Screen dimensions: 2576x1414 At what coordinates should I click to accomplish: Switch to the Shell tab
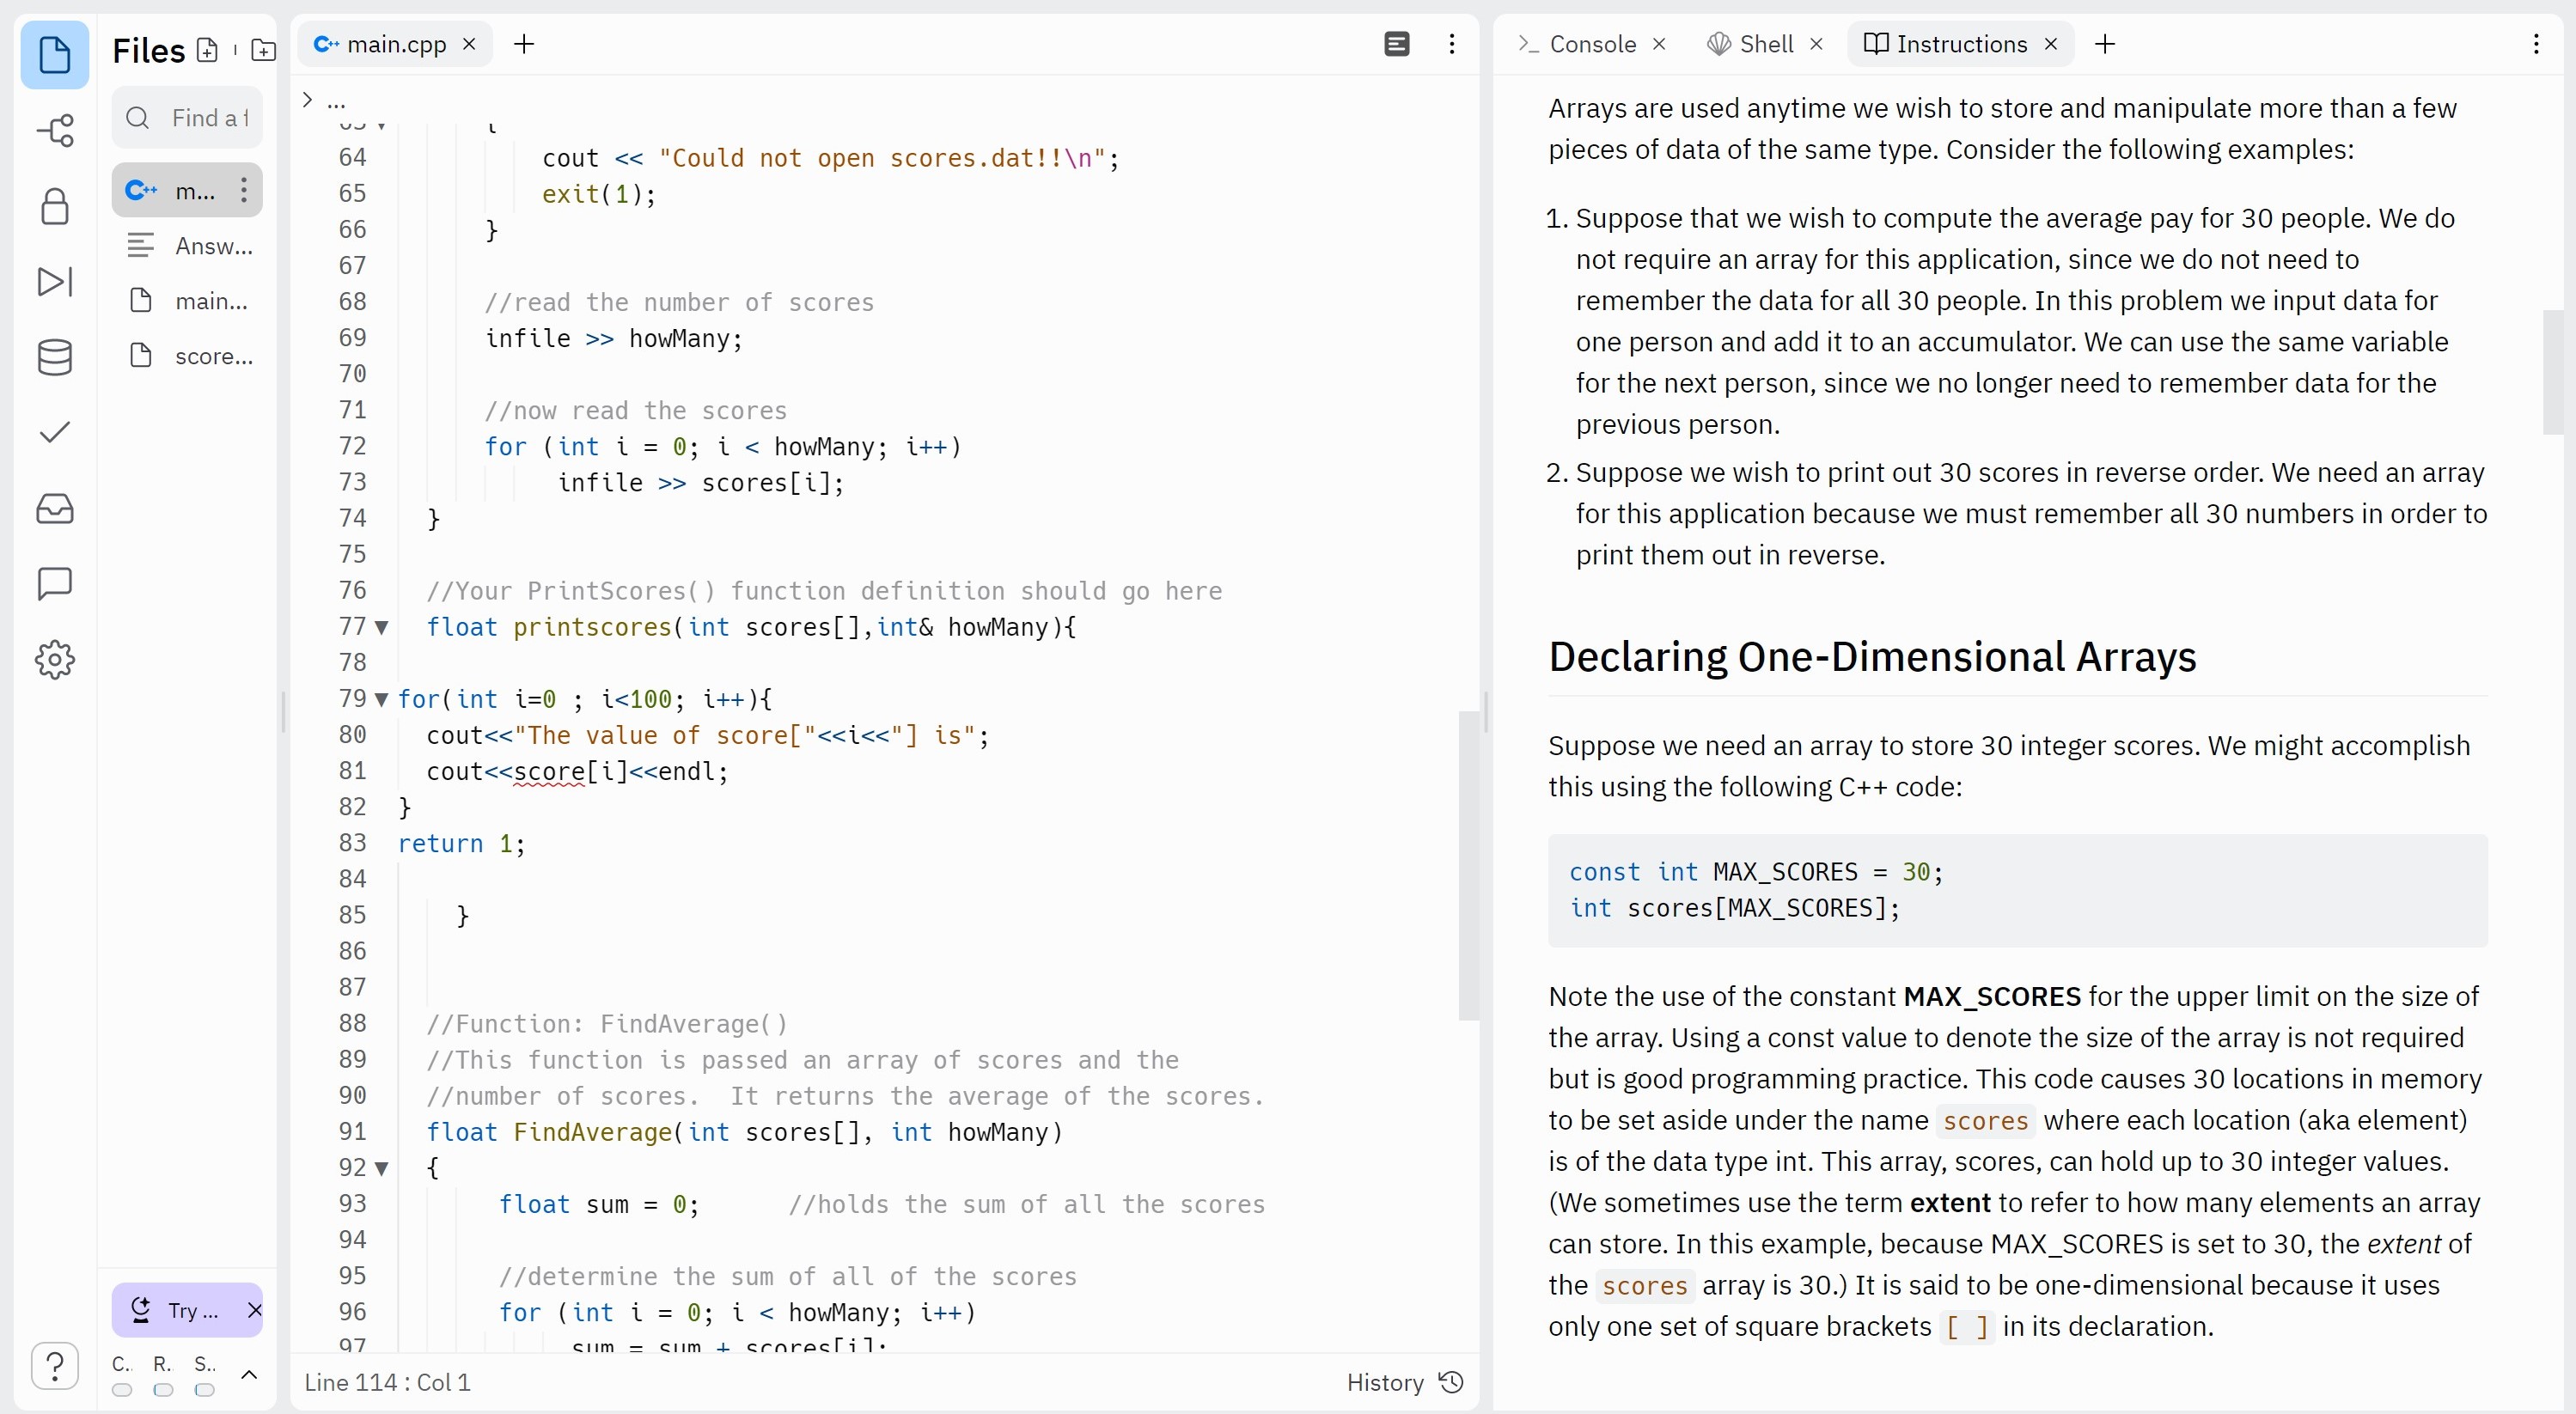click(1764, 44)
